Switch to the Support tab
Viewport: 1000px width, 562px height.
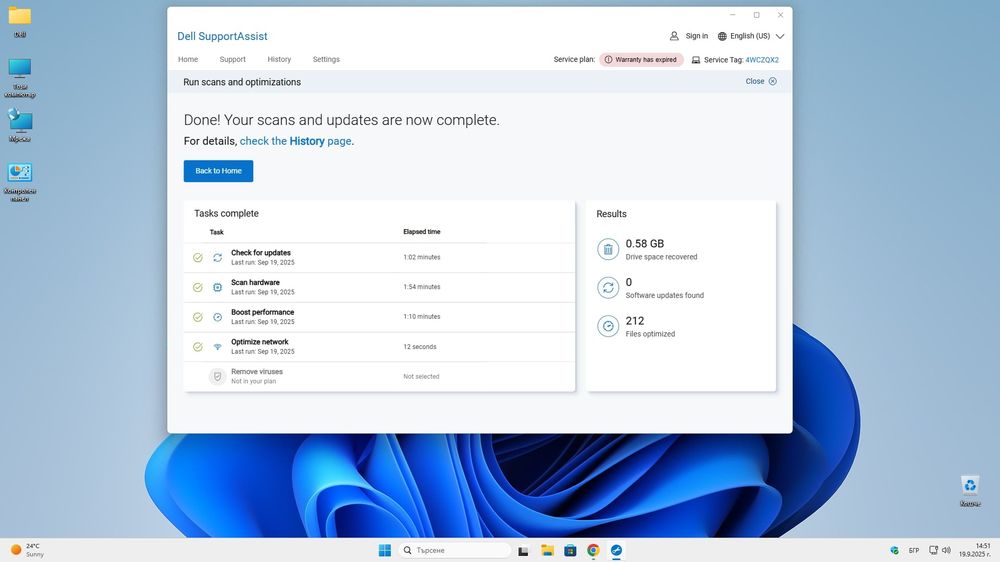(x=232, y=59)
